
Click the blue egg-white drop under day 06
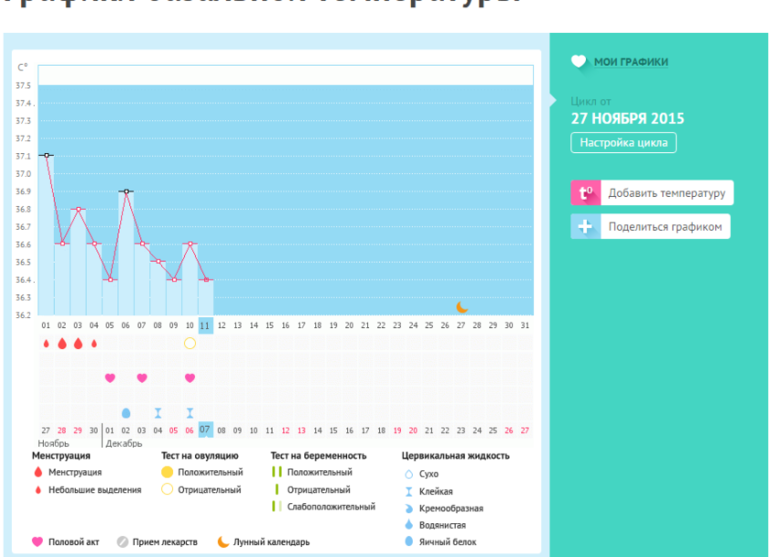pyautogui.click(x=126, y=412)
